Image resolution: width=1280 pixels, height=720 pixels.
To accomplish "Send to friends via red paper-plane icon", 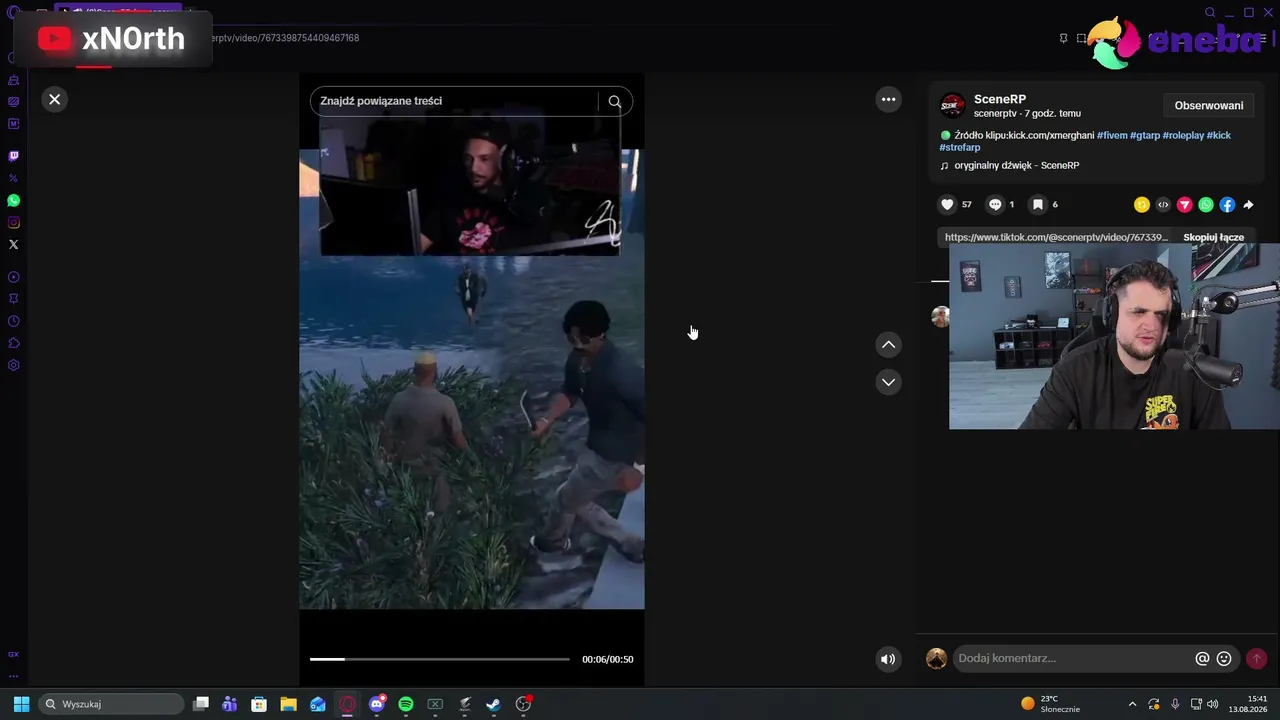I will pyautogui.click(x=1185, y=205).
